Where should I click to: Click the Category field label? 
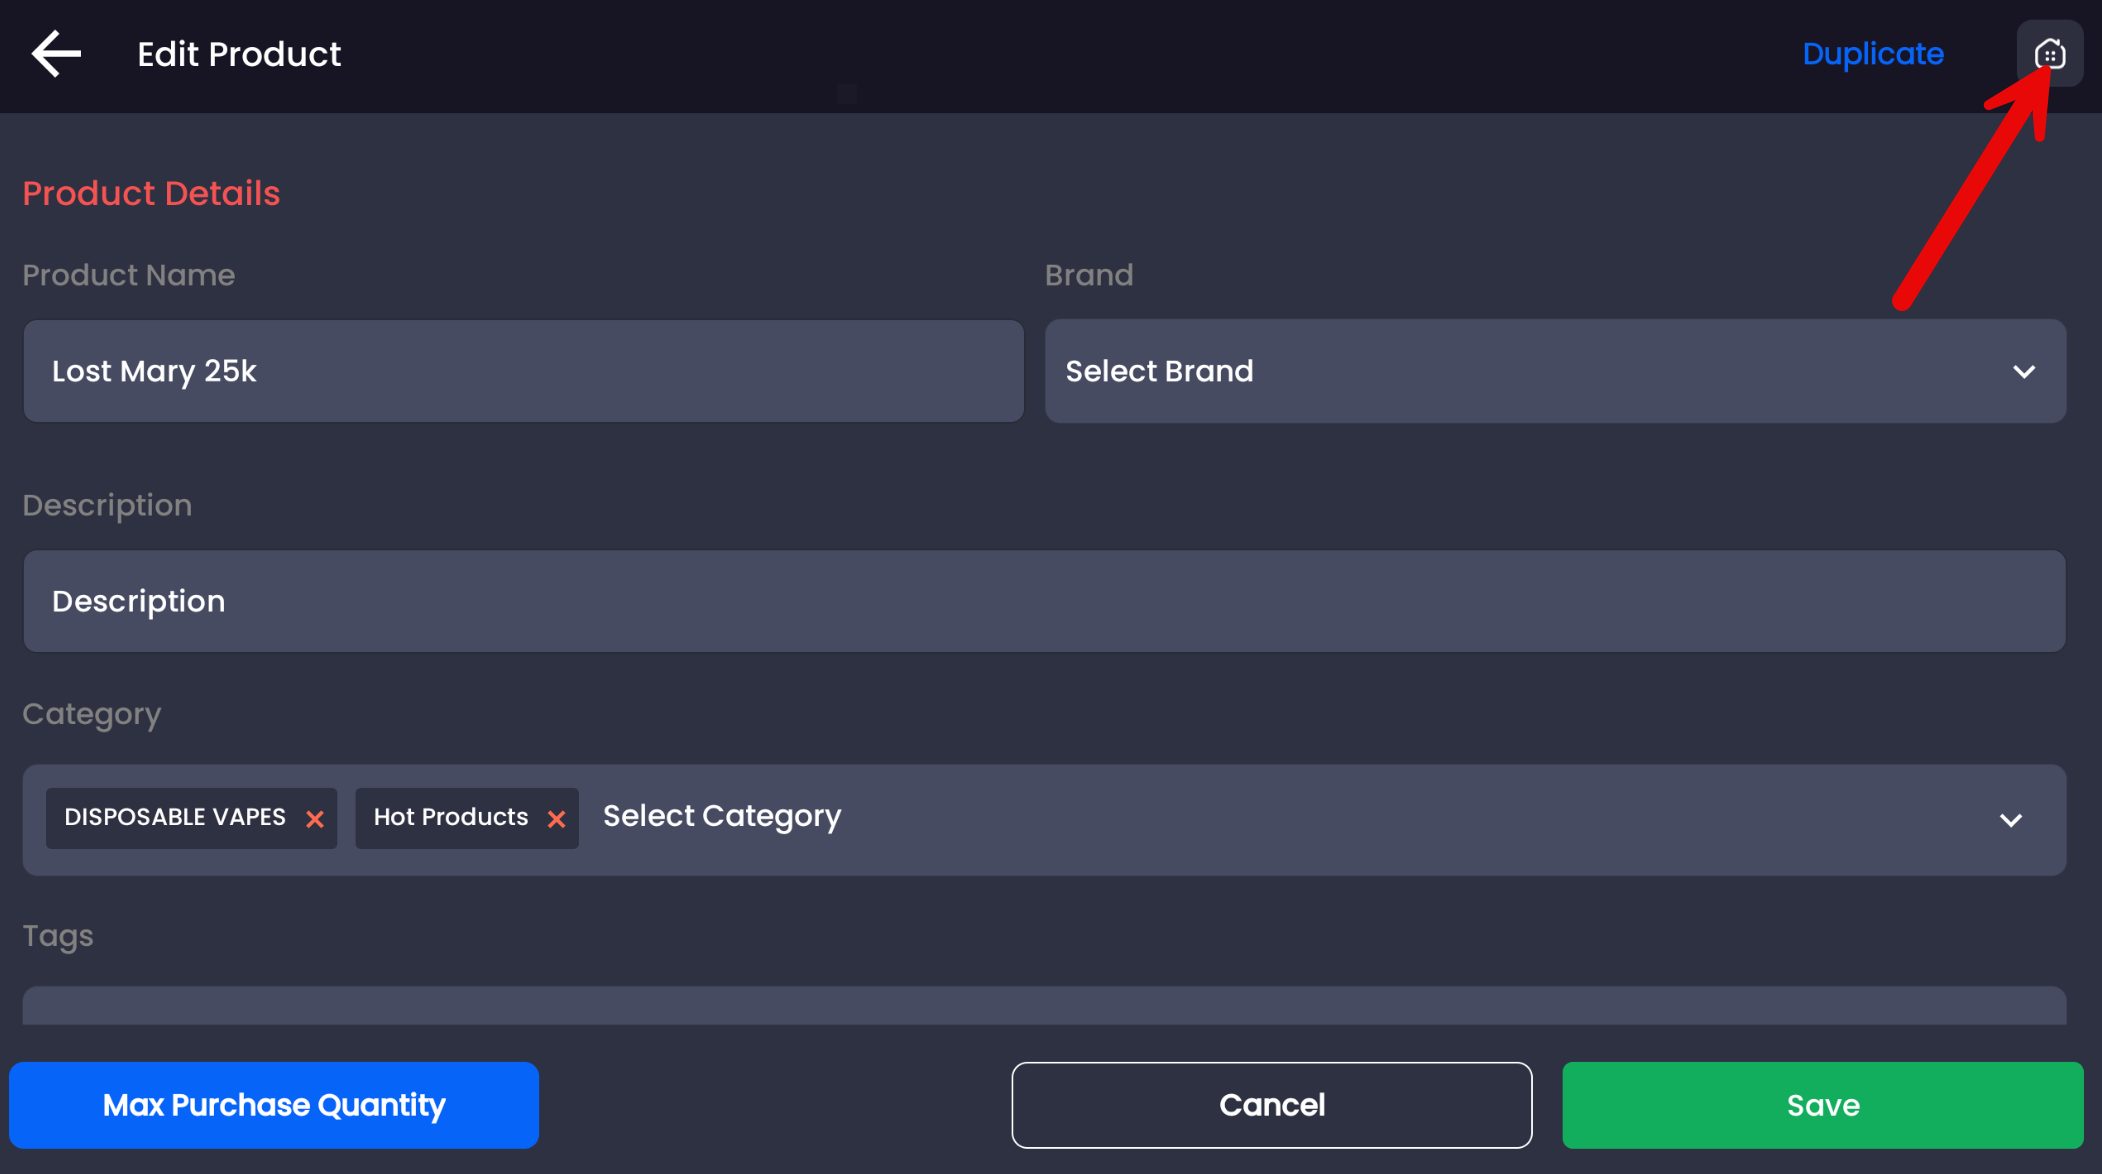(91, 714)
